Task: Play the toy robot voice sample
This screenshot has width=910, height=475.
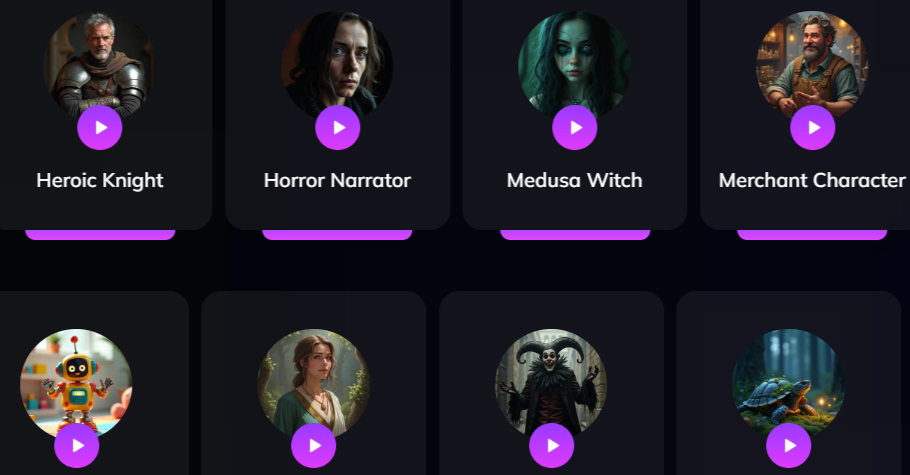Action: coord(77,445)
